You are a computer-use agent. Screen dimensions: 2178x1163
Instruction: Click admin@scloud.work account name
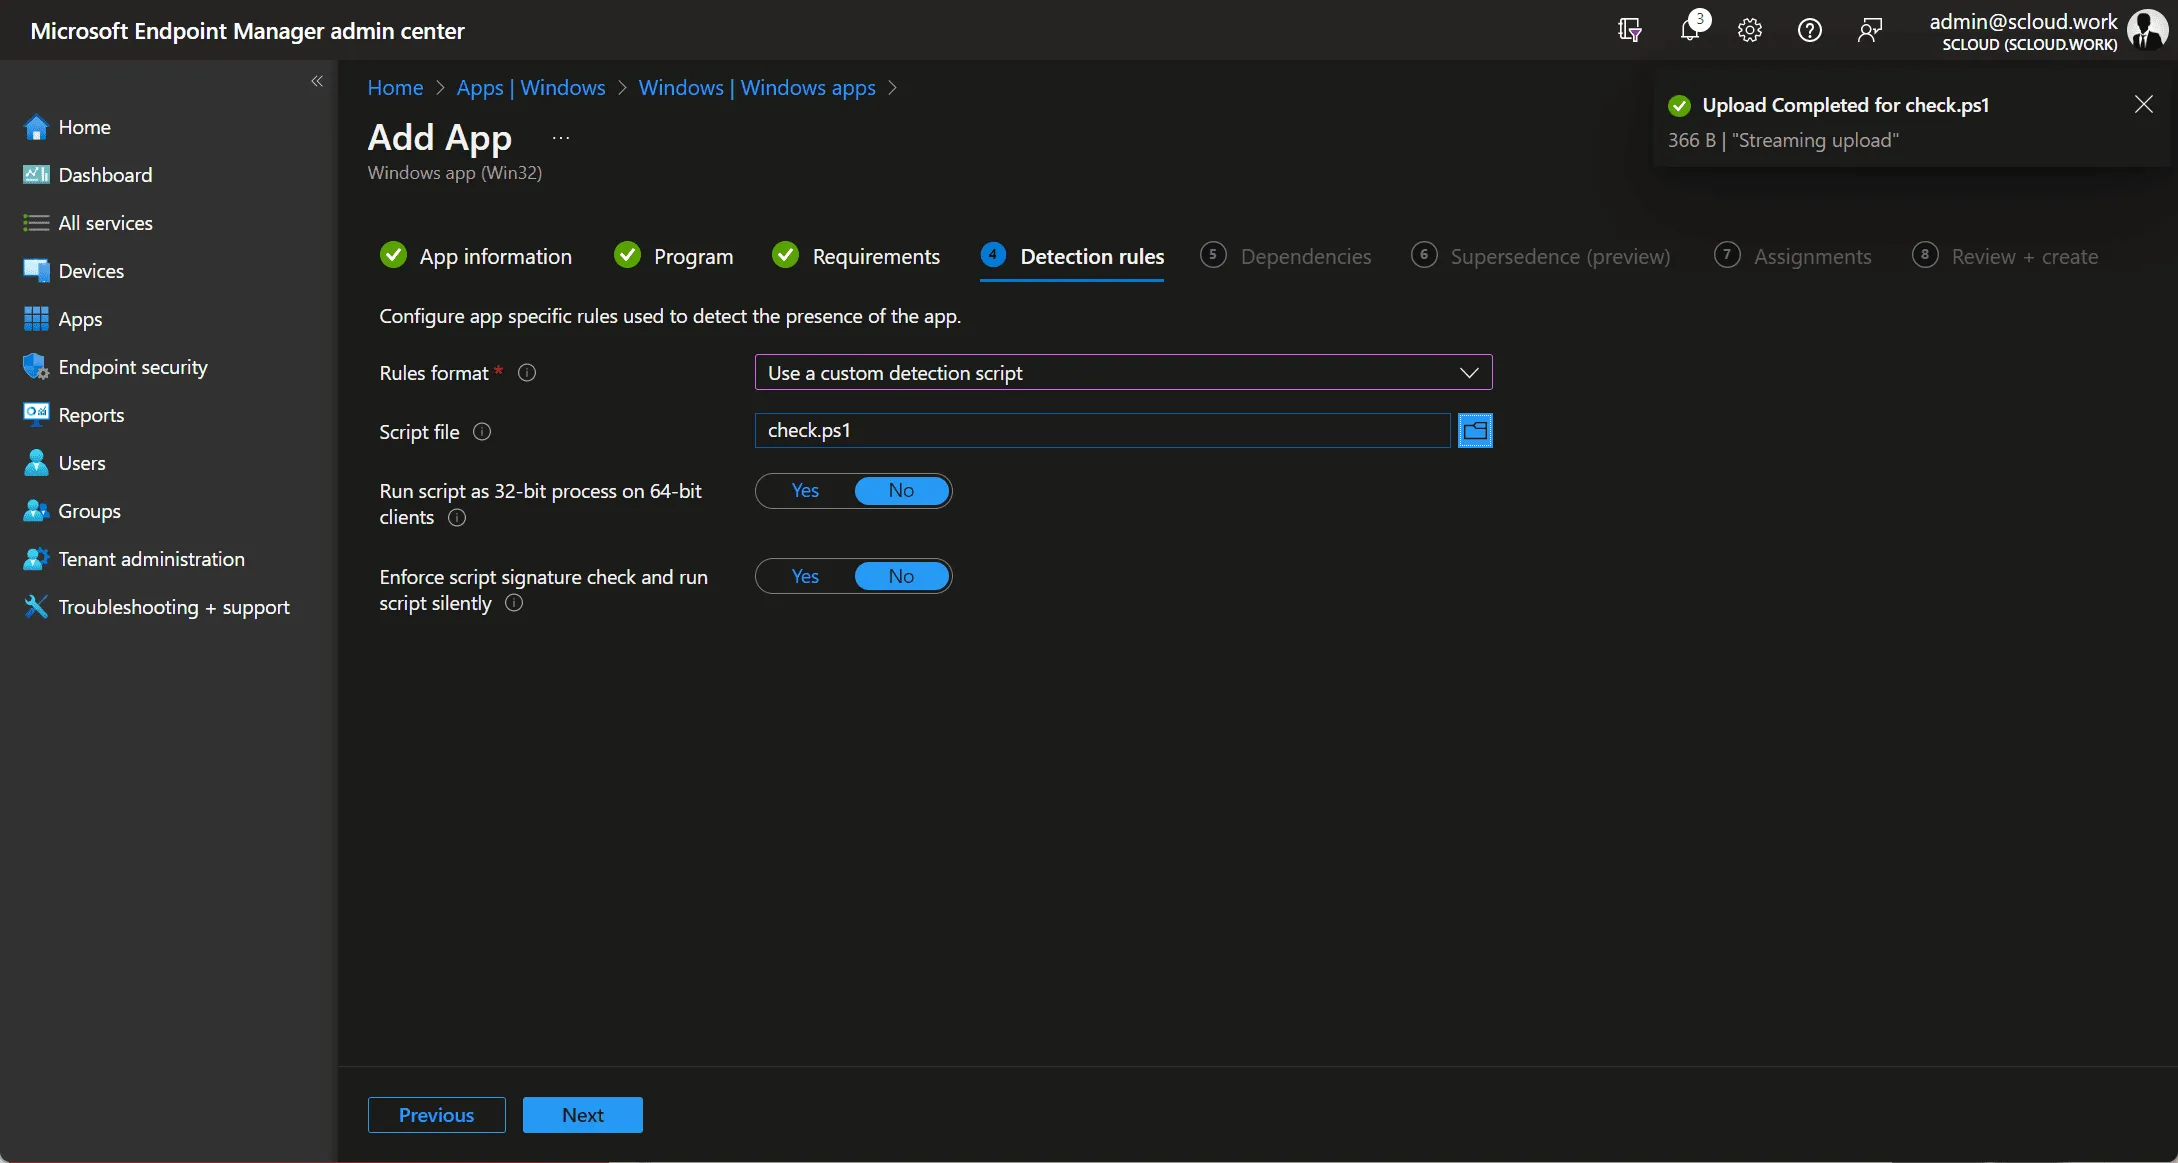2023,21
